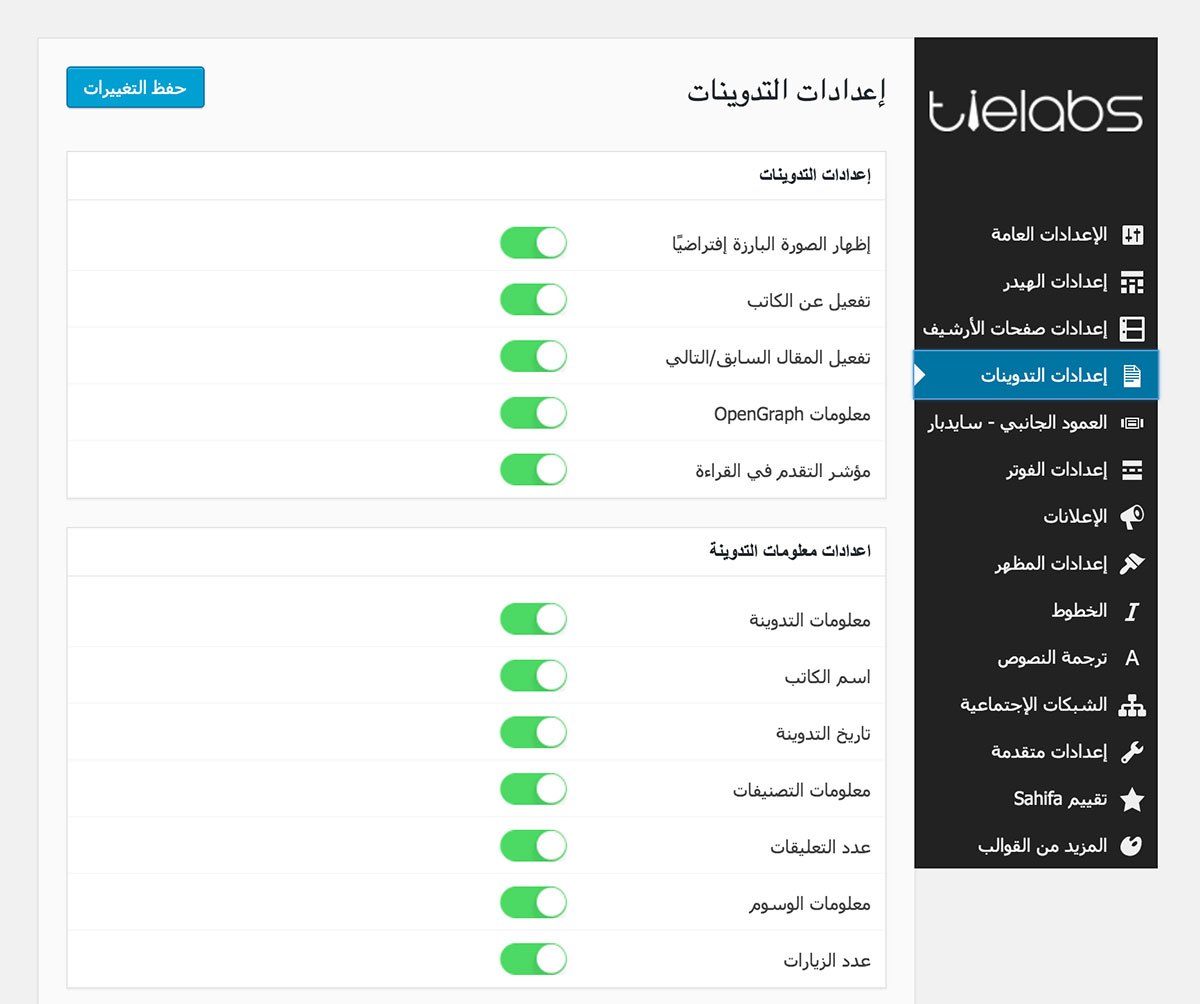Click the letter A icon beside ترجمة النصوص
Viewport: 1200px width, 1004px height.
1132,658
